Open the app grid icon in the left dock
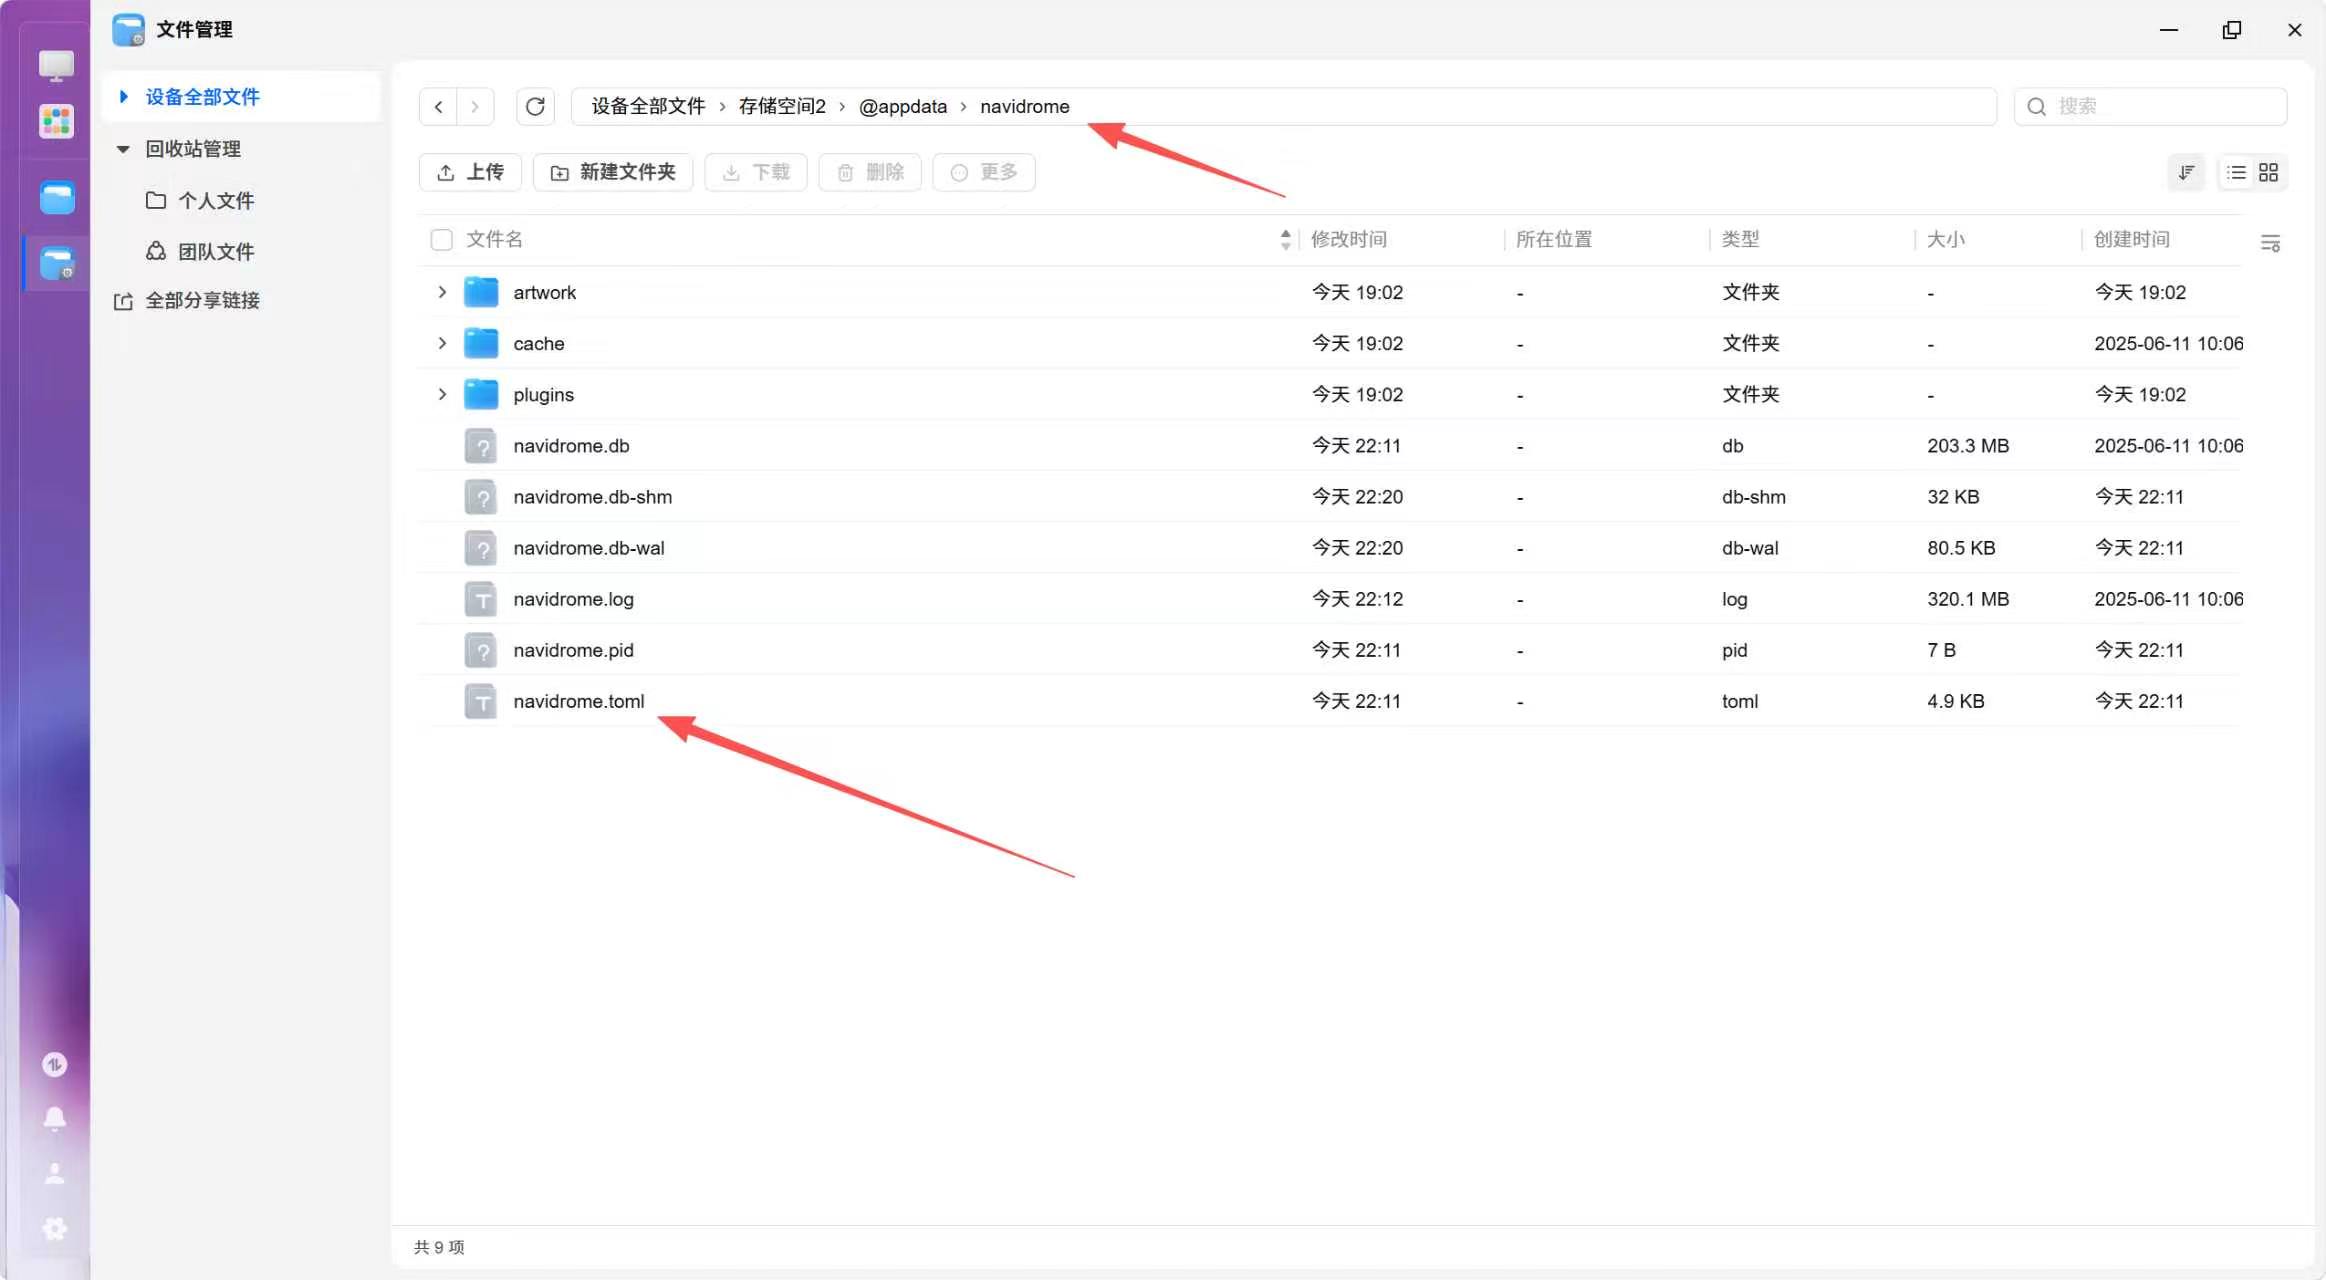This screenshot has width=2326, height=1280. point(56,121)
